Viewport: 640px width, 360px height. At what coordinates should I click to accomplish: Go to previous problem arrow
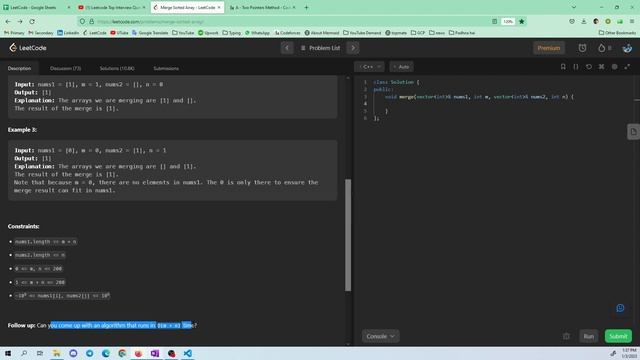[x=287, y=48]
